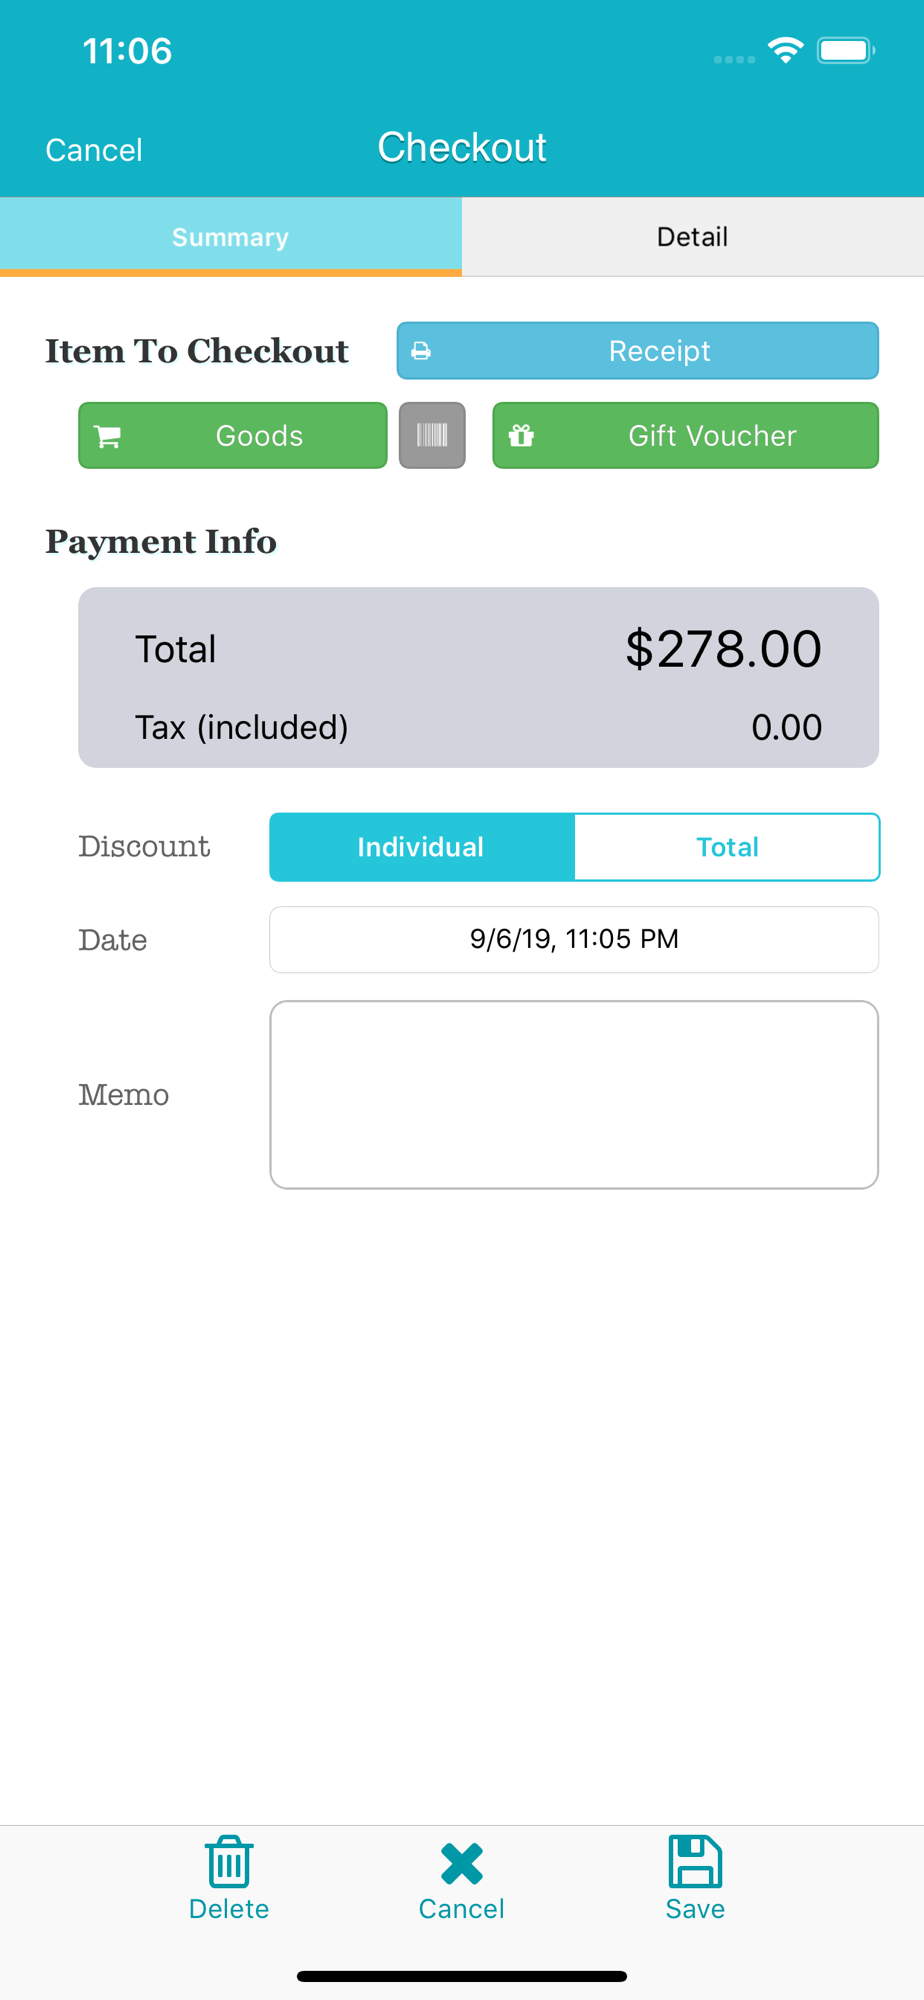
Task: Tap Cancel in the top navigation bar
Action: [94, 150]
